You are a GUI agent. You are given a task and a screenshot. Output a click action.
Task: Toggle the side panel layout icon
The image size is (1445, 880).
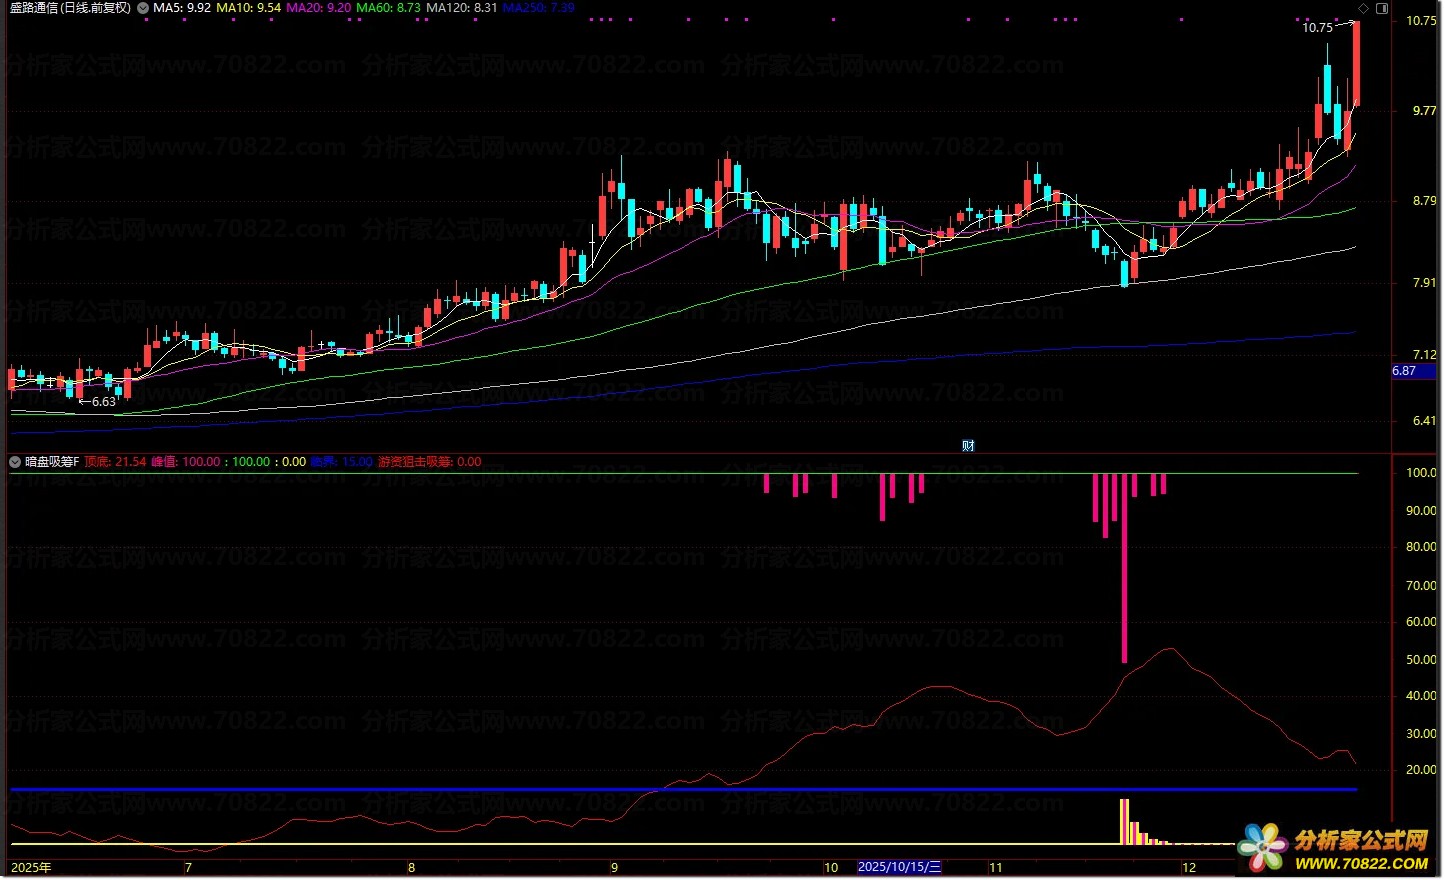(1382, 8)
